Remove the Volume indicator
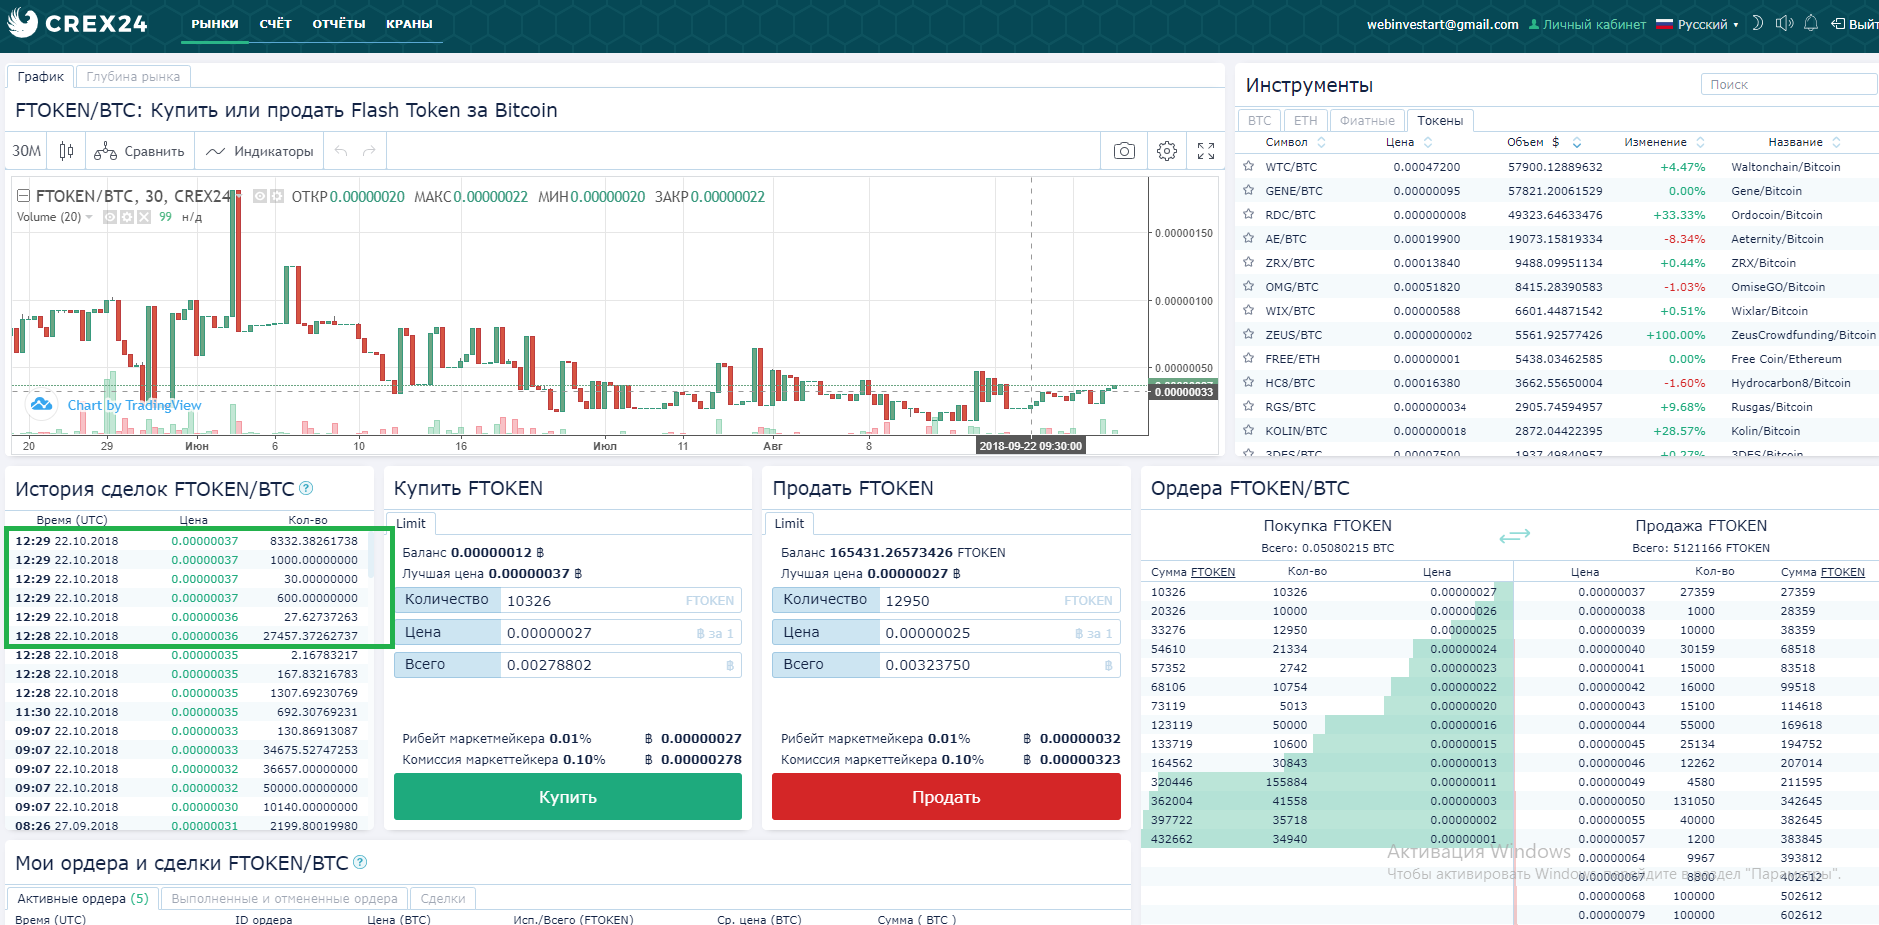Screen dimensions: 1879x925 [x=144, y=217]
